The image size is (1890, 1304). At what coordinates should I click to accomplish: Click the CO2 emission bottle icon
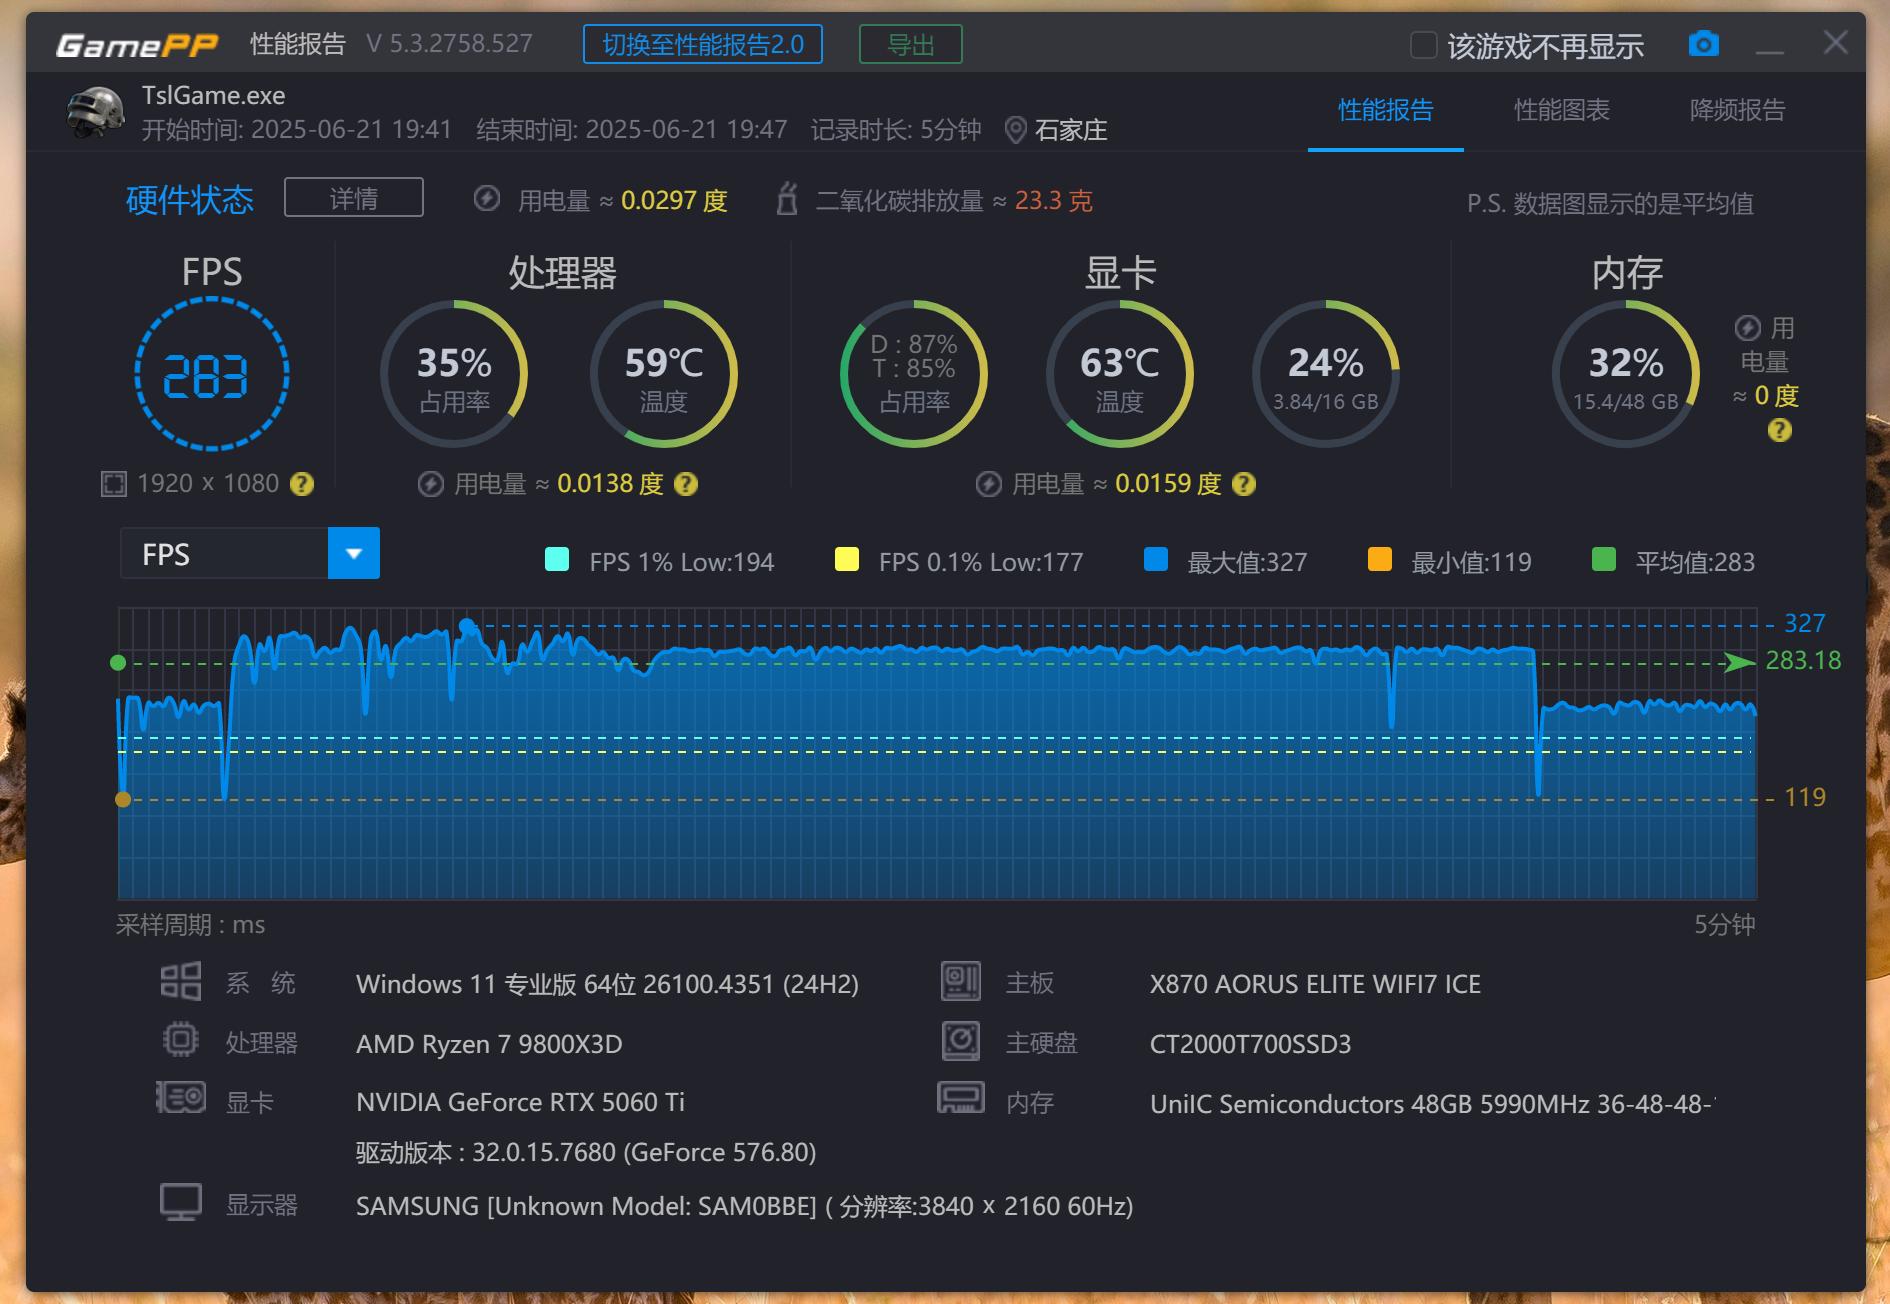pos(787,199)
